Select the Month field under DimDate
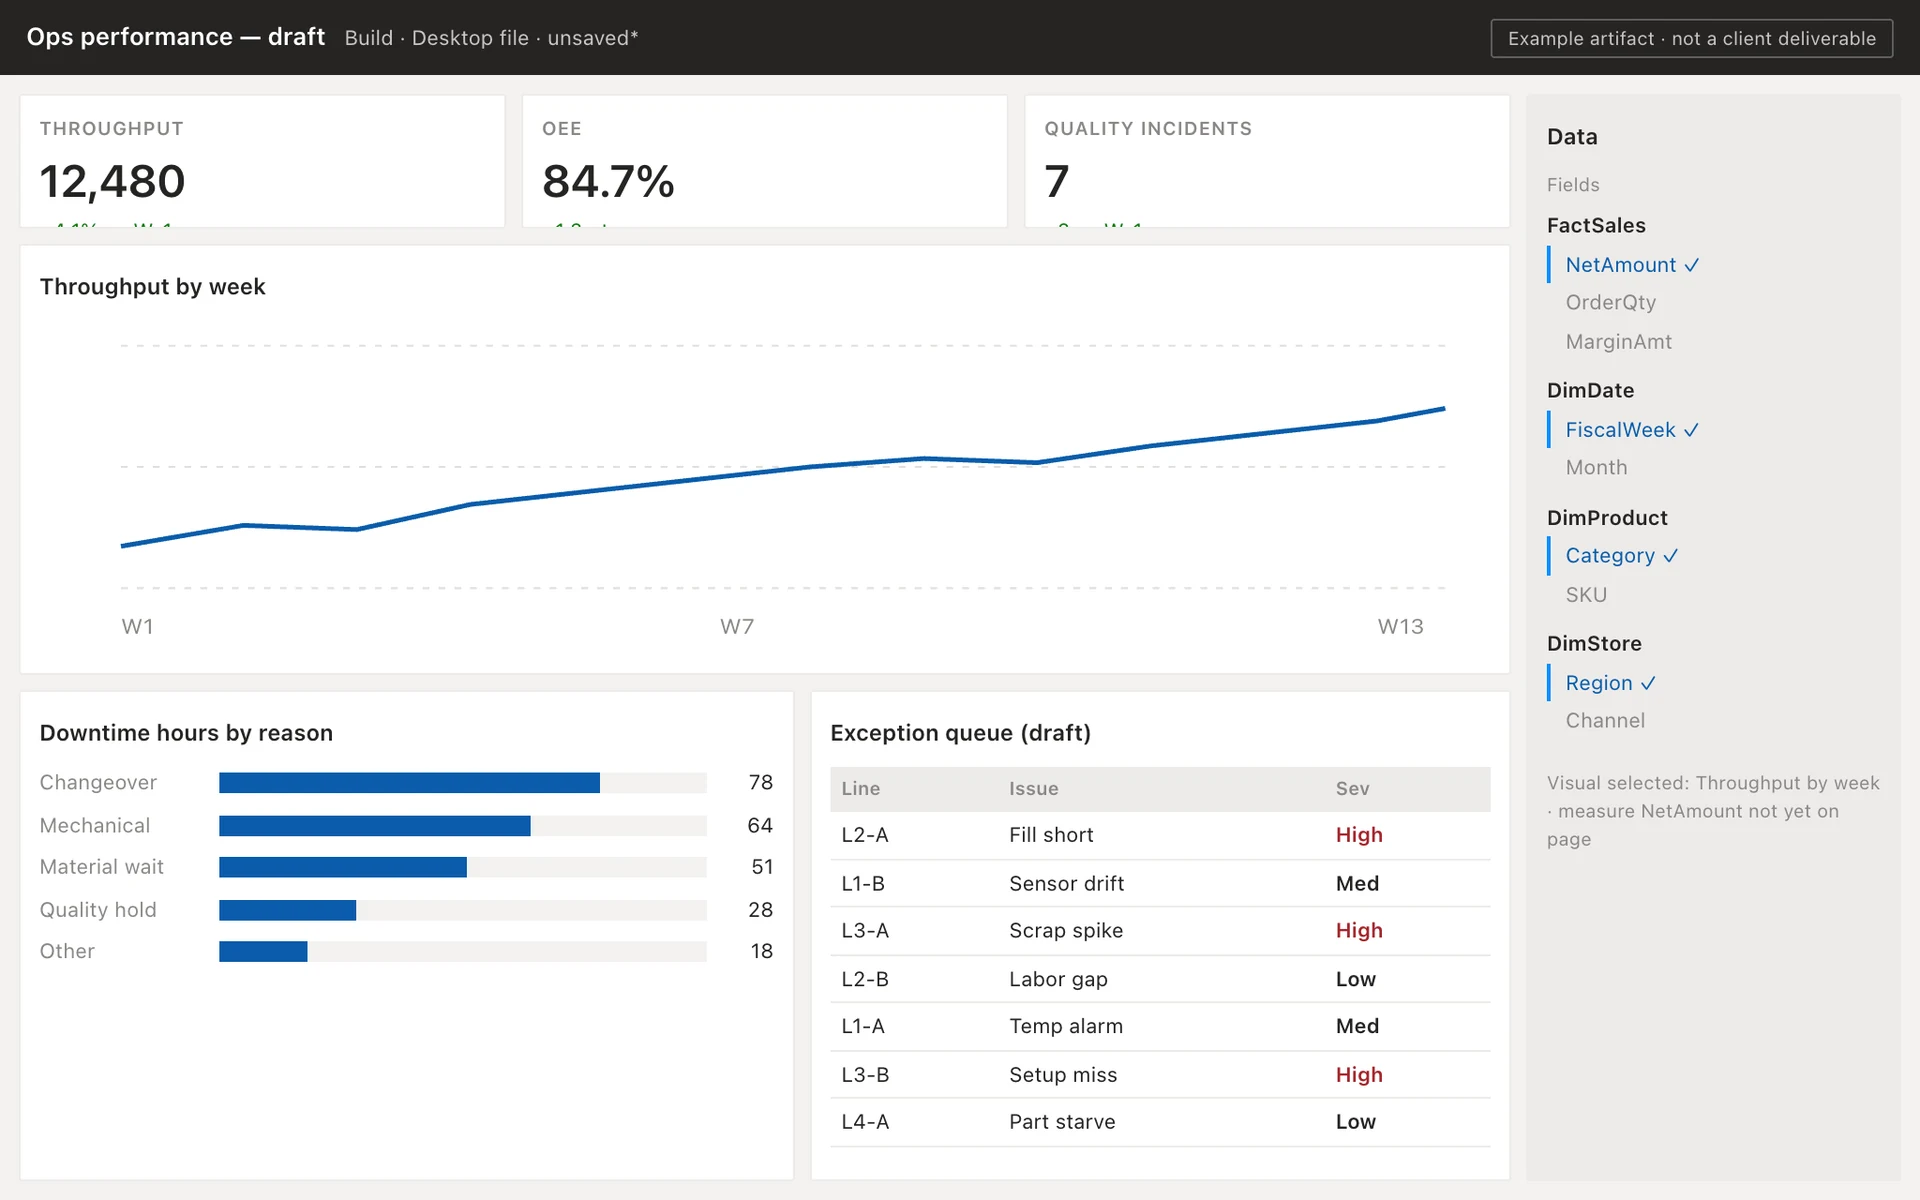The image size is (1920, 1200). (x=1596, y=468)
